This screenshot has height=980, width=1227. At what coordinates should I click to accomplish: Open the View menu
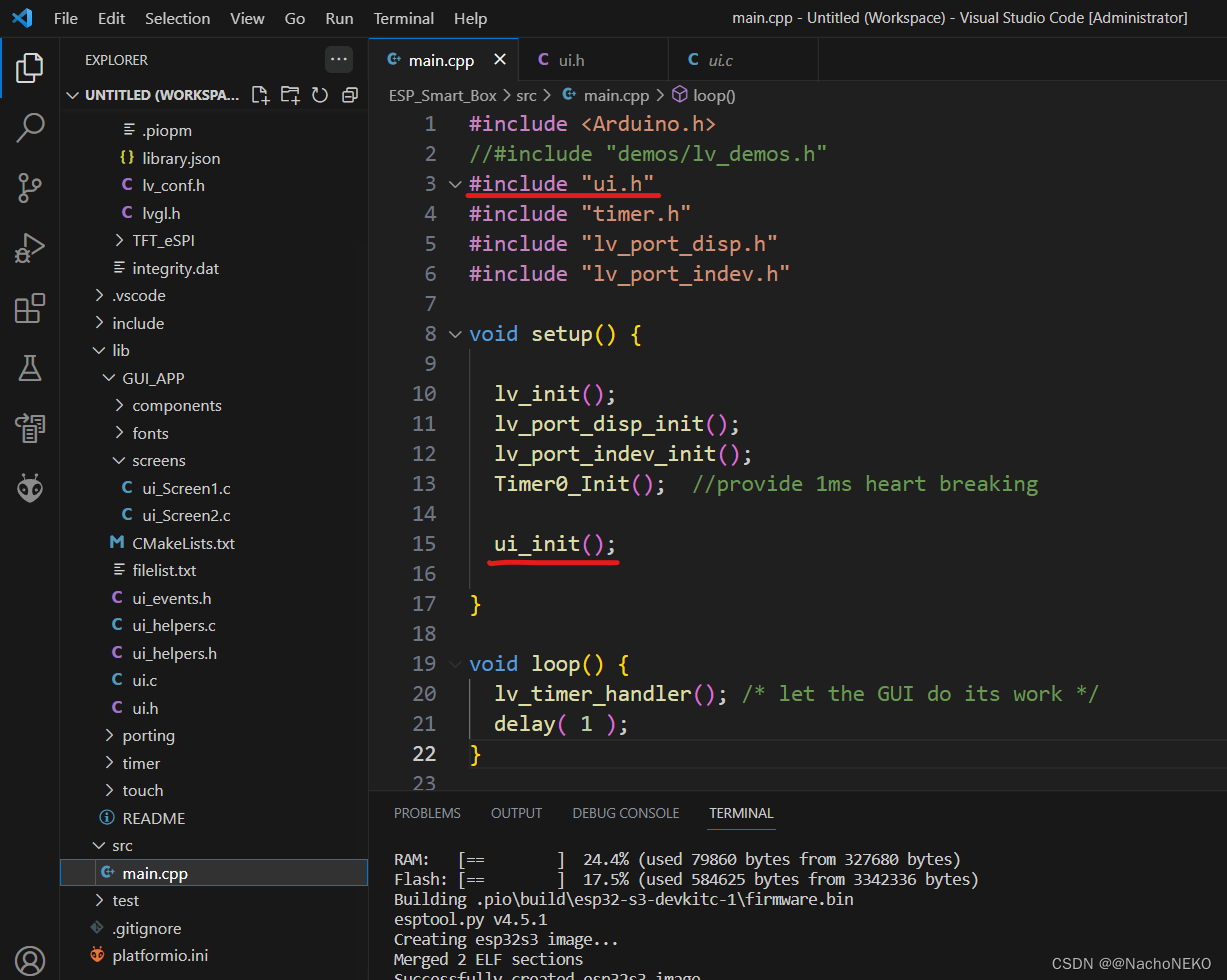coord(247,18)
